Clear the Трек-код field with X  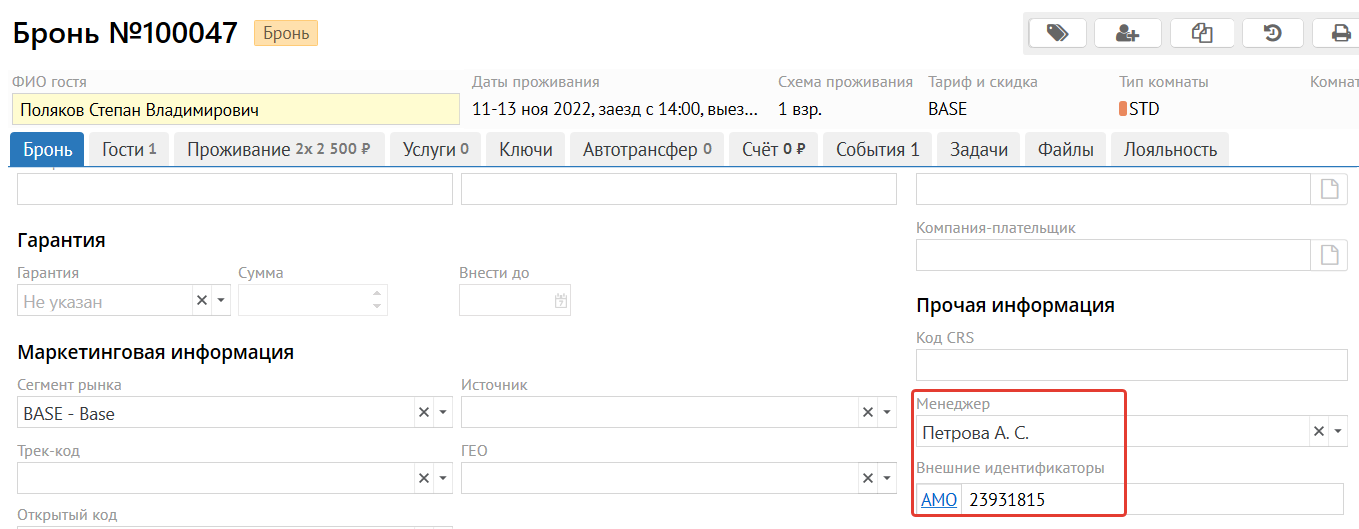point(424,478)
